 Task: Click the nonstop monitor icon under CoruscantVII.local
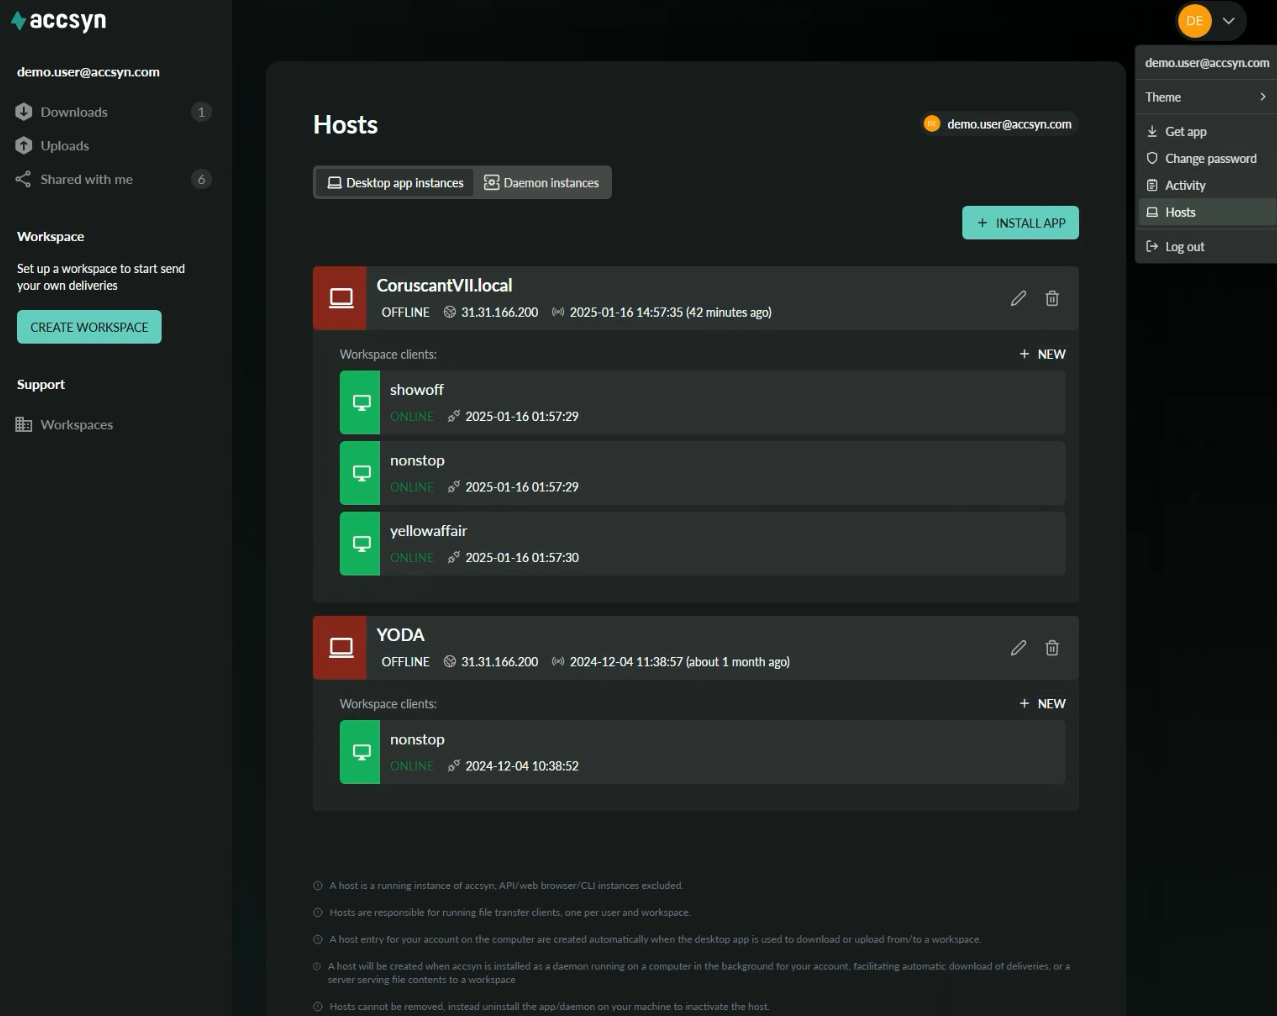[360, 473]
